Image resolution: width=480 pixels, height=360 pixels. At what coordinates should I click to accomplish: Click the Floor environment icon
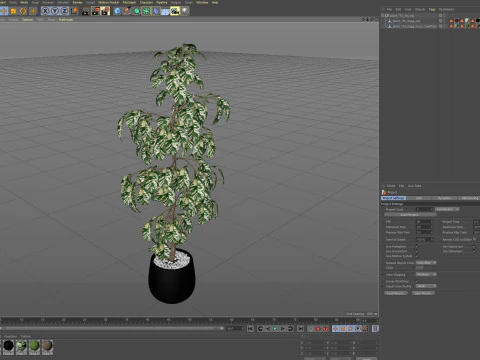(165, 11)
